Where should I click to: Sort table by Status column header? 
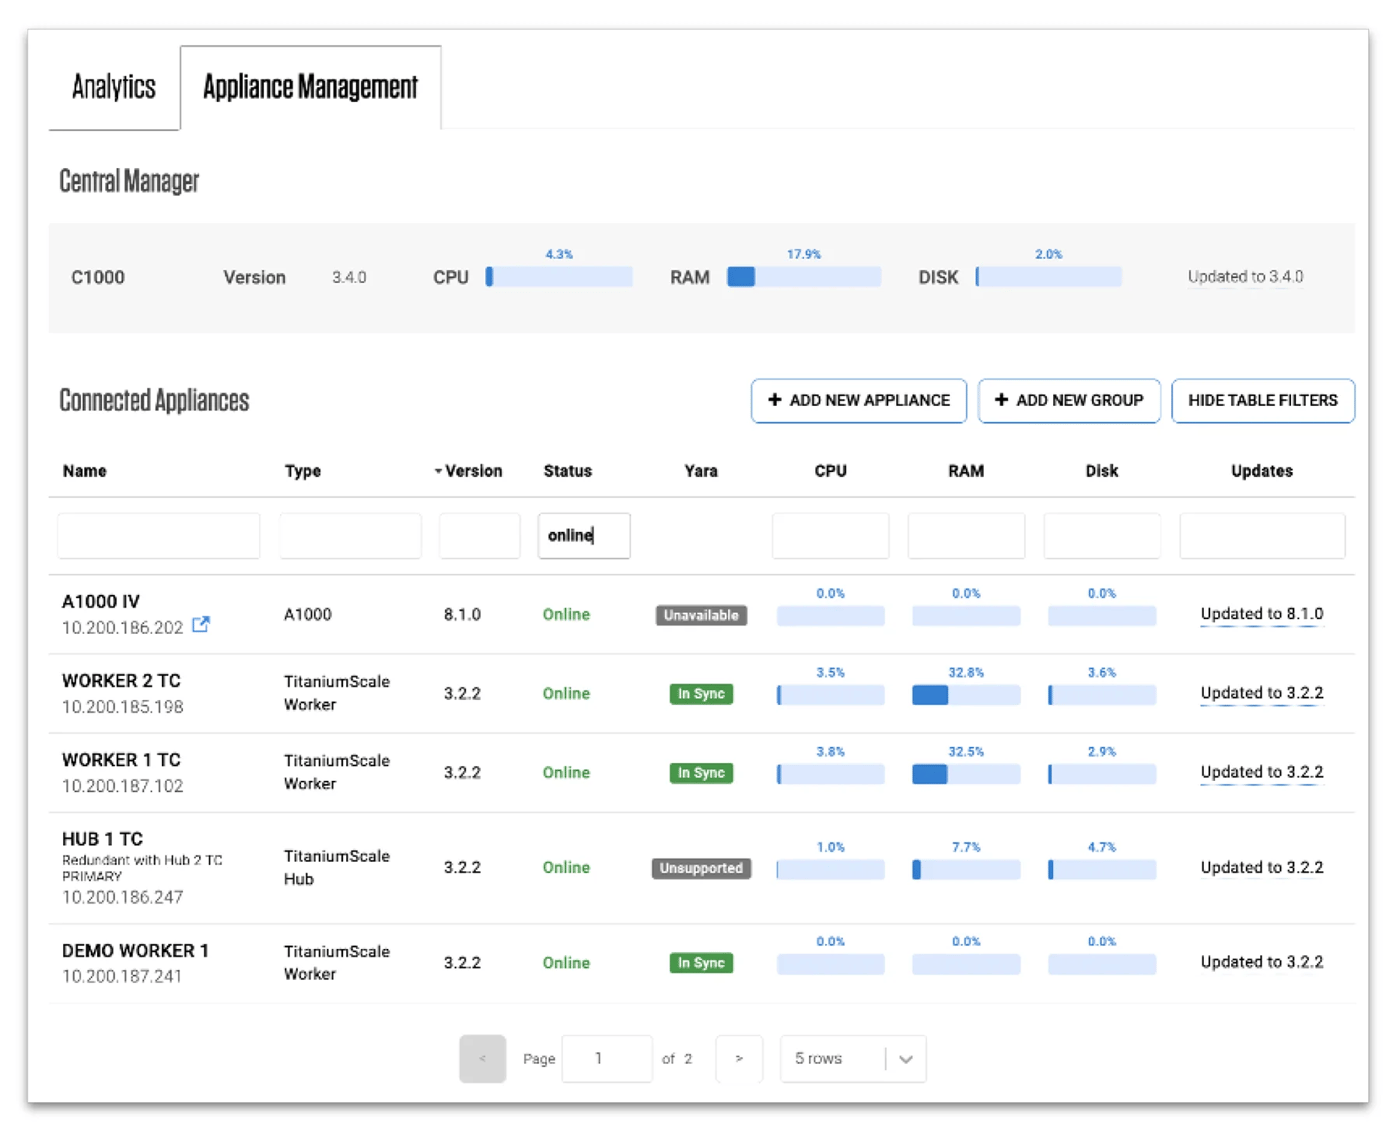tap(568, 471)
